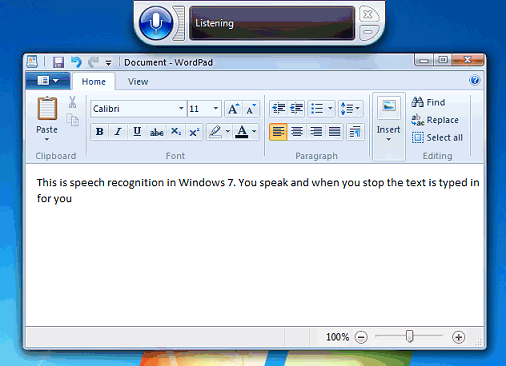Open WordPad help via the question mark icon

tap(474, 80)
